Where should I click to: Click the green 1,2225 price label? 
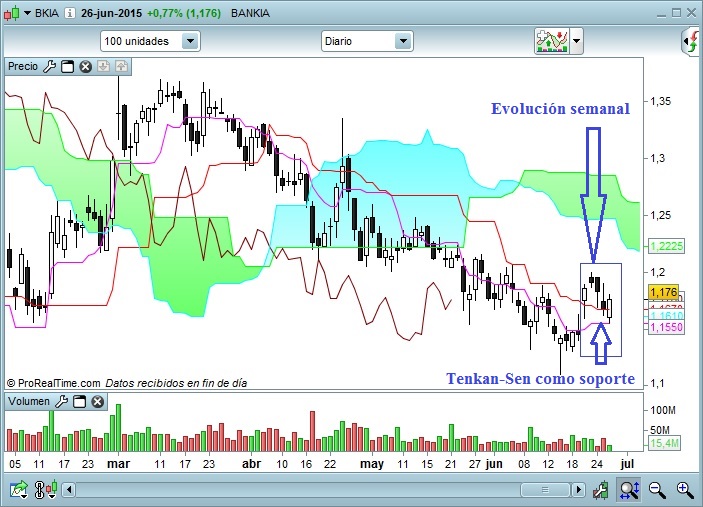point(667,246)
